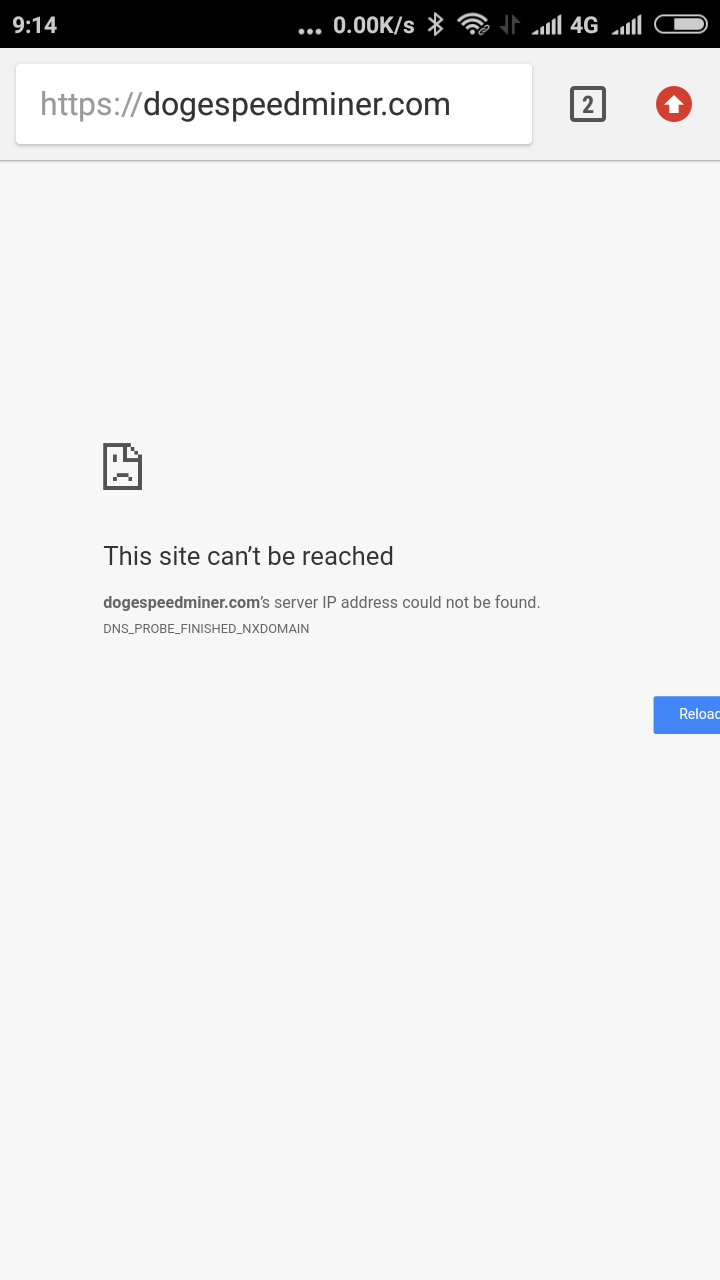The height and width of the screenshot is (1280, 720).
Task: Tap the second signal bars after 4G
Action: [x=627, y=24]
